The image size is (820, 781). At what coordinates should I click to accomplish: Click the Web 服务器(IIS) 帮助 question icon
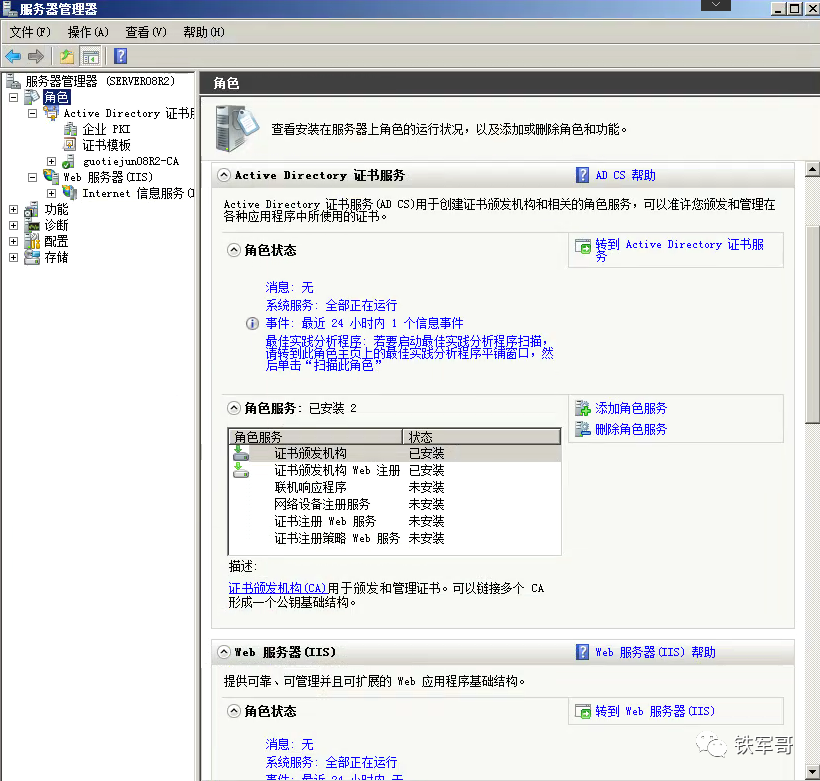(x=582, y=652)
